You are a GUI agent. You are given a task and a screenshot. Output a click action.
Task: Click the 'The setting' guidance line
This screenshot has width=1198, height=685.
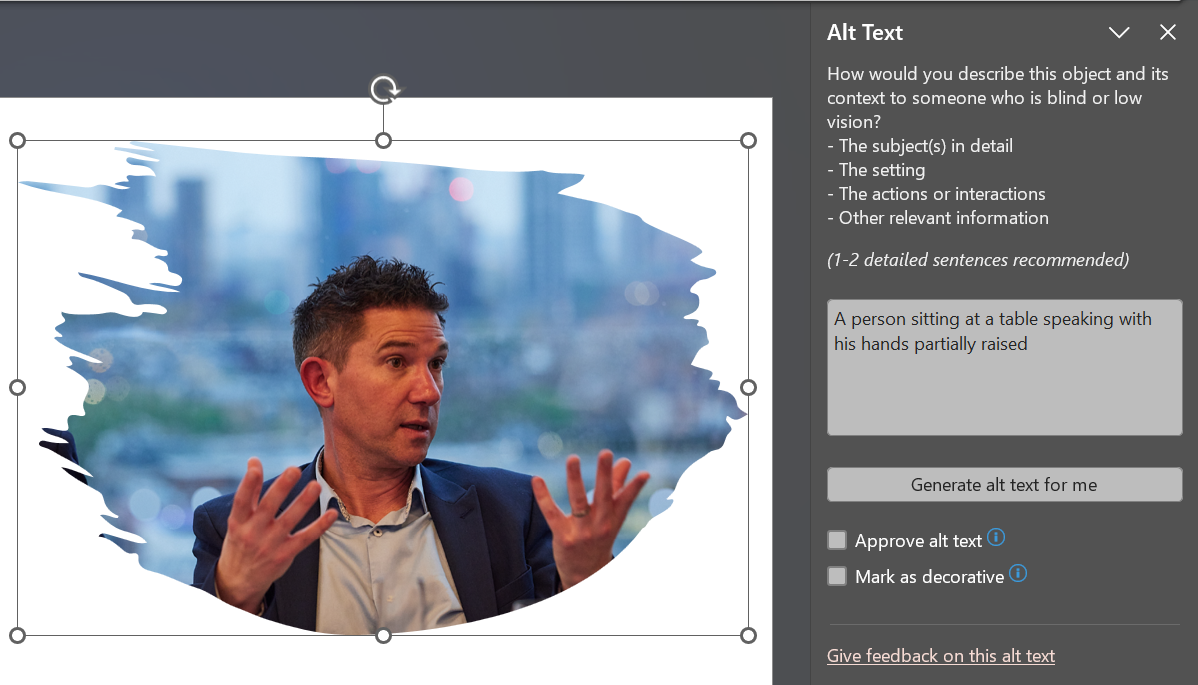(876, 170)
